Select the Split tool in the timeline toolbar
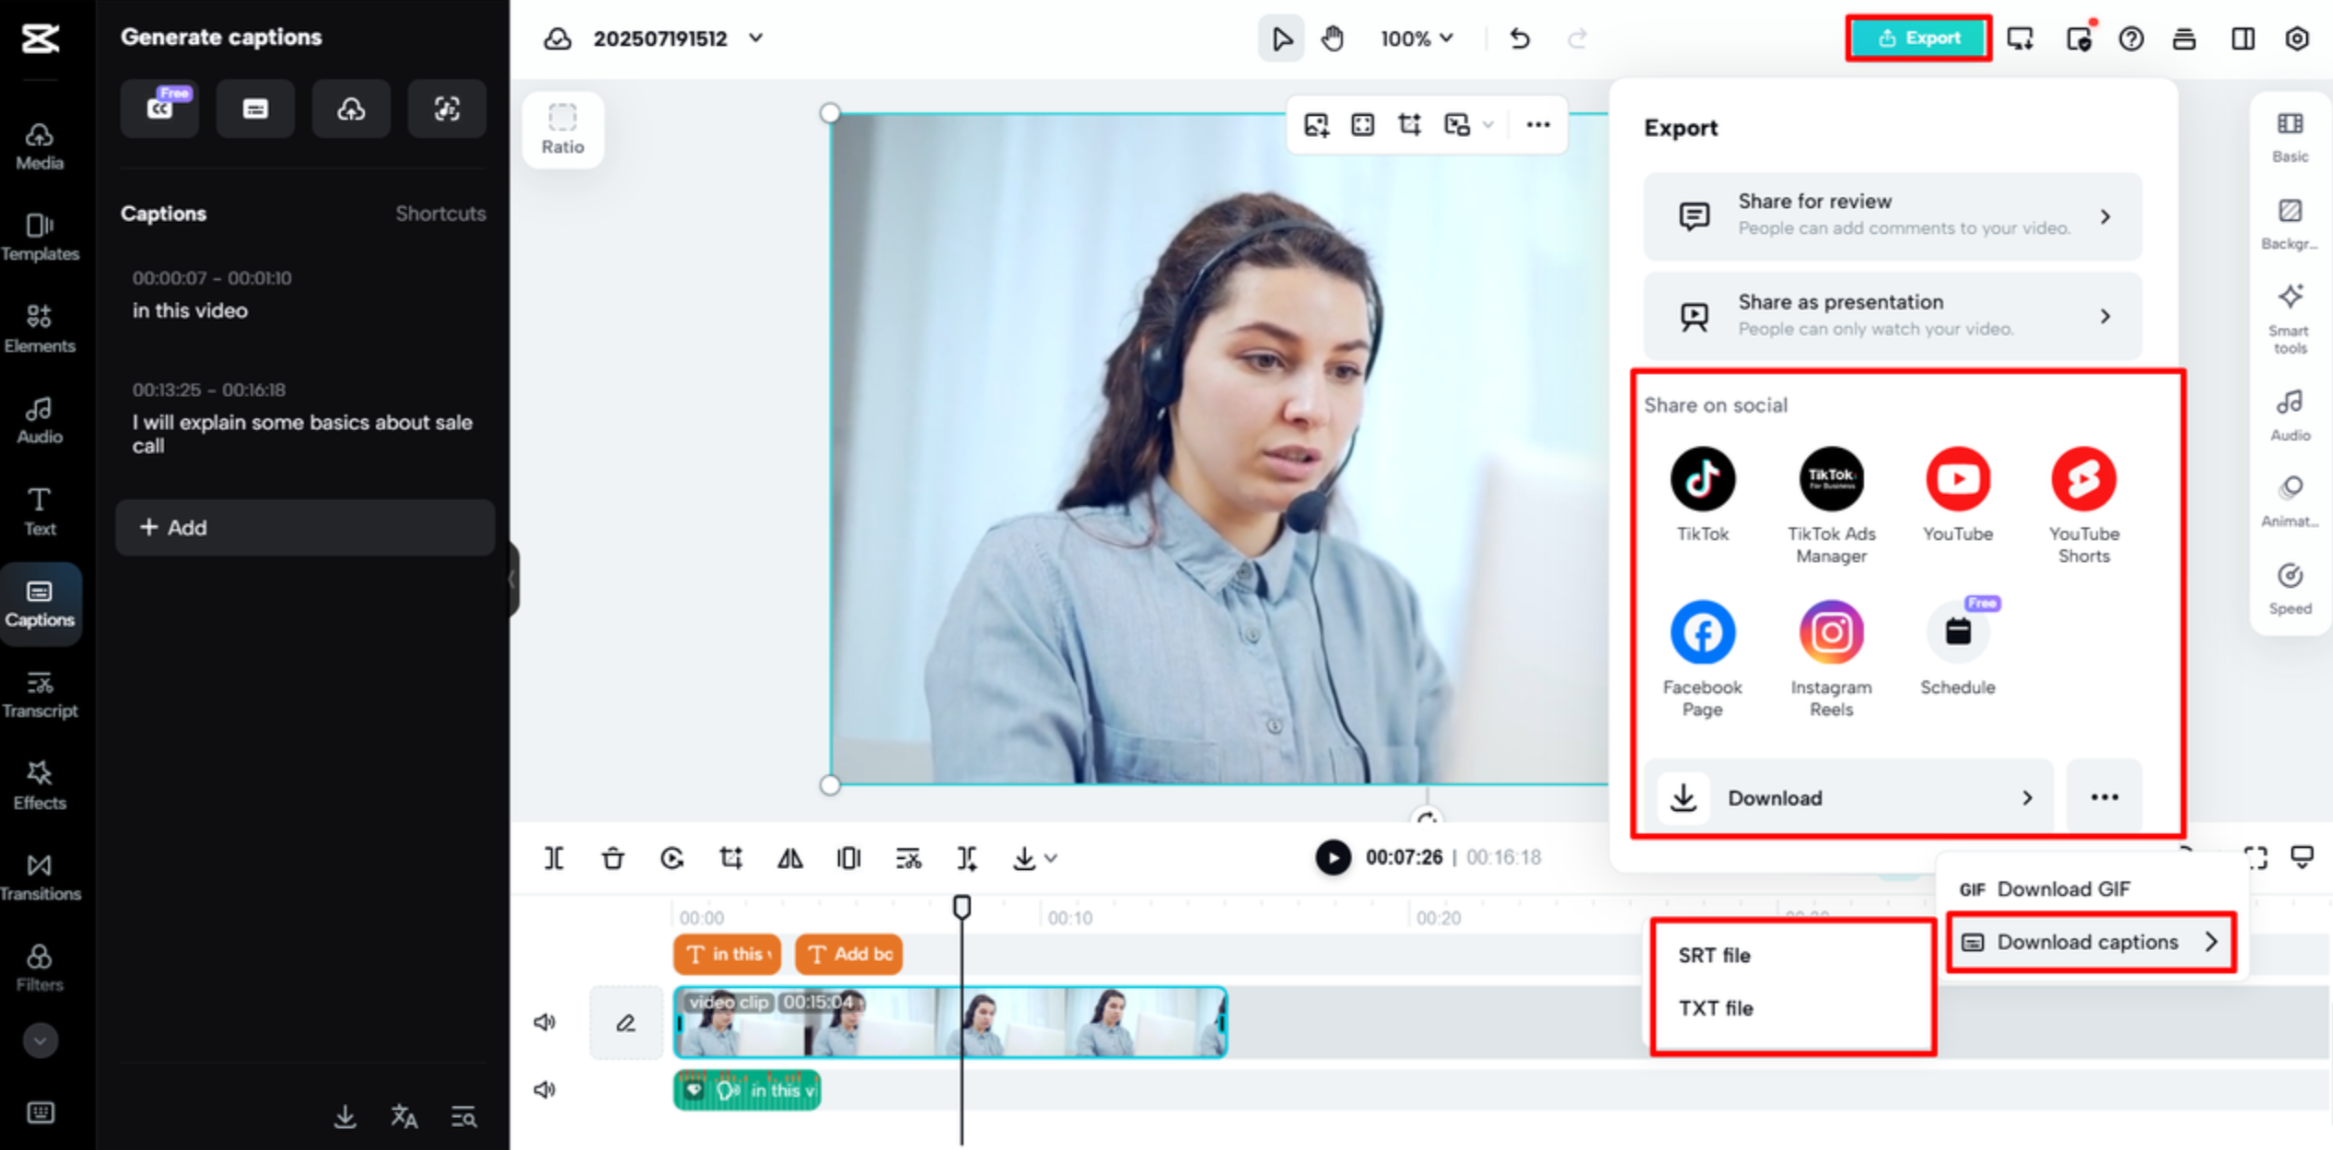The image size is (2333, 1150). click(554, 858)
